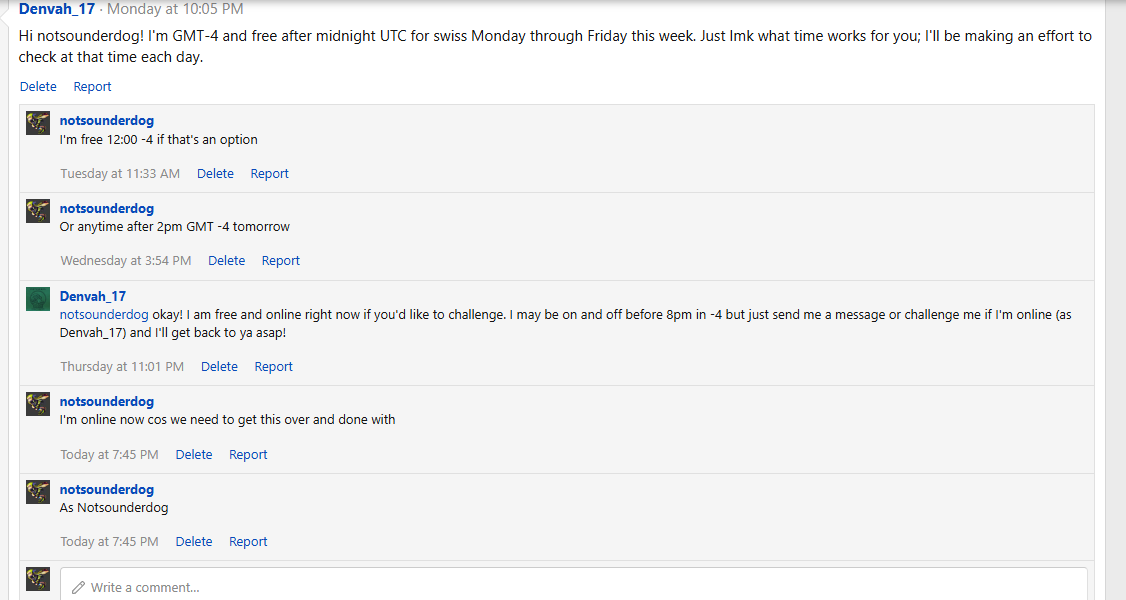This screenshot has height=600, width=1126.
Task: Report the Wednesday 3:54 PM comment
Action: tap(280, 261)
